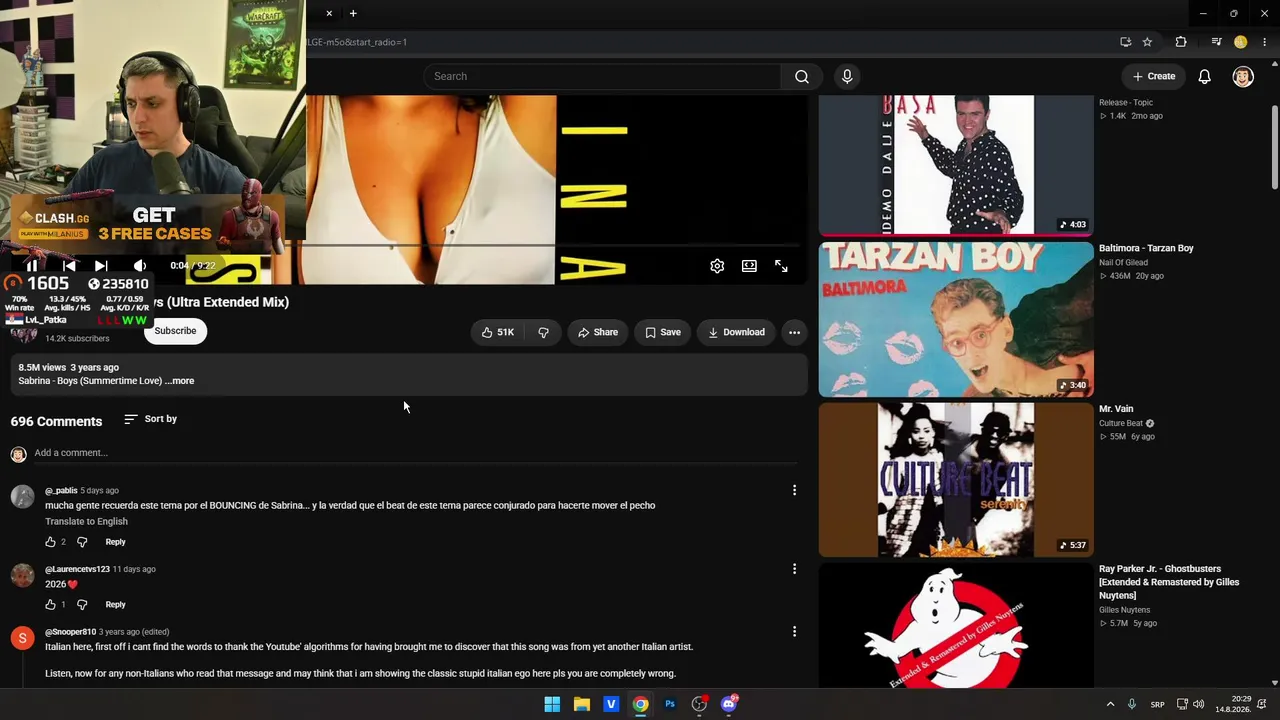Seek in the video progress bar

(554, 245)
